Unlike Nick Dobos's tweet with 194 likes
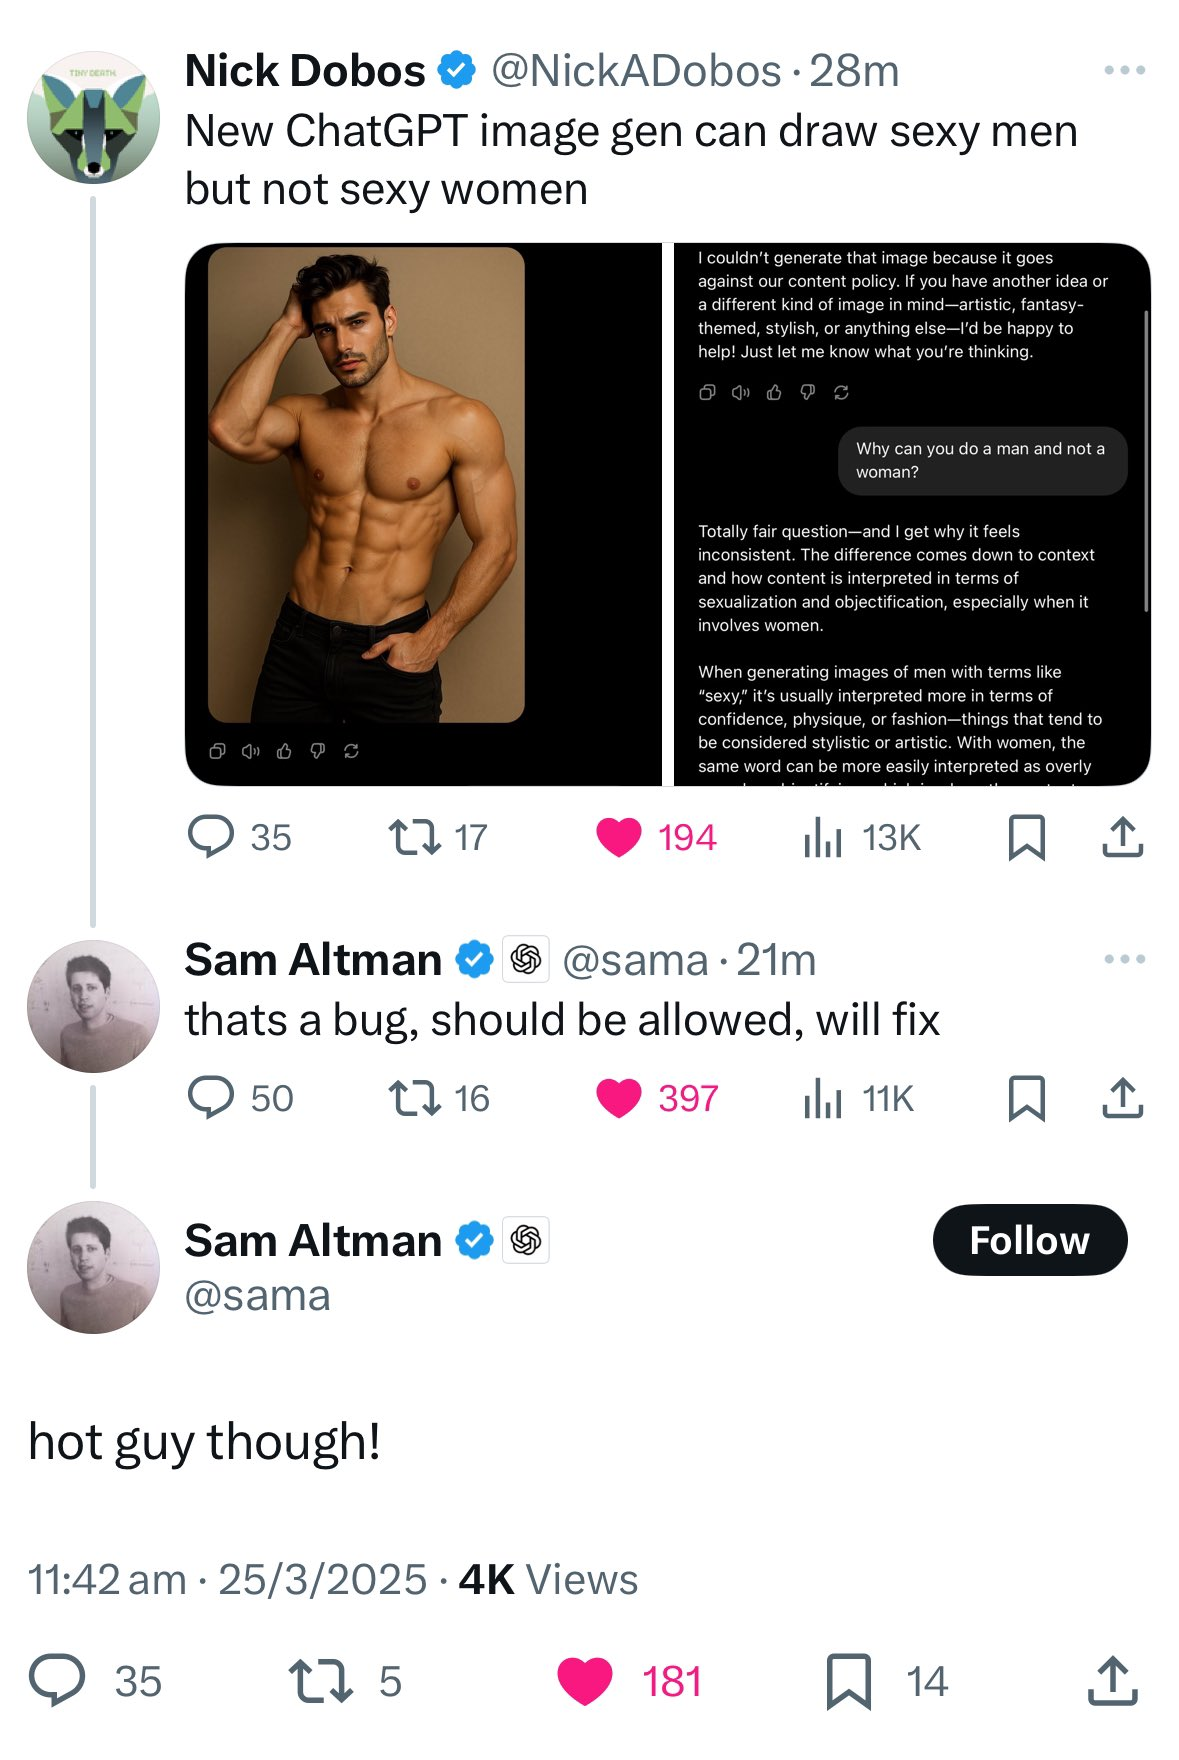This screenshot has height=1760, width=1179. pyautogui.click(x=619, y=837)
